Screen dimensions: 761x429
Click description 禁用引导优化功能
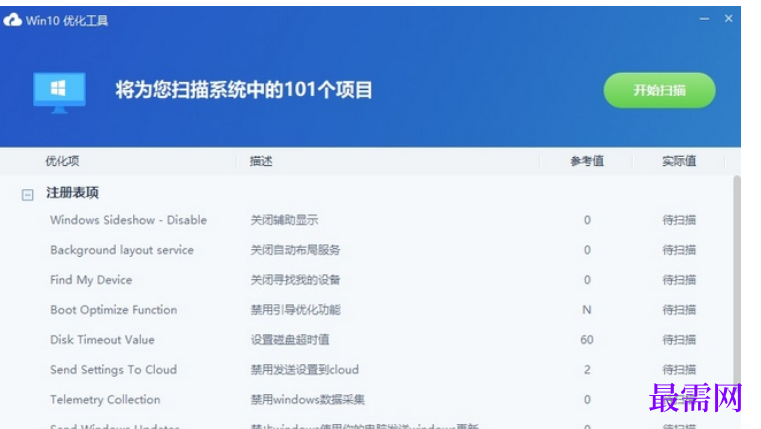pos(295,310)
